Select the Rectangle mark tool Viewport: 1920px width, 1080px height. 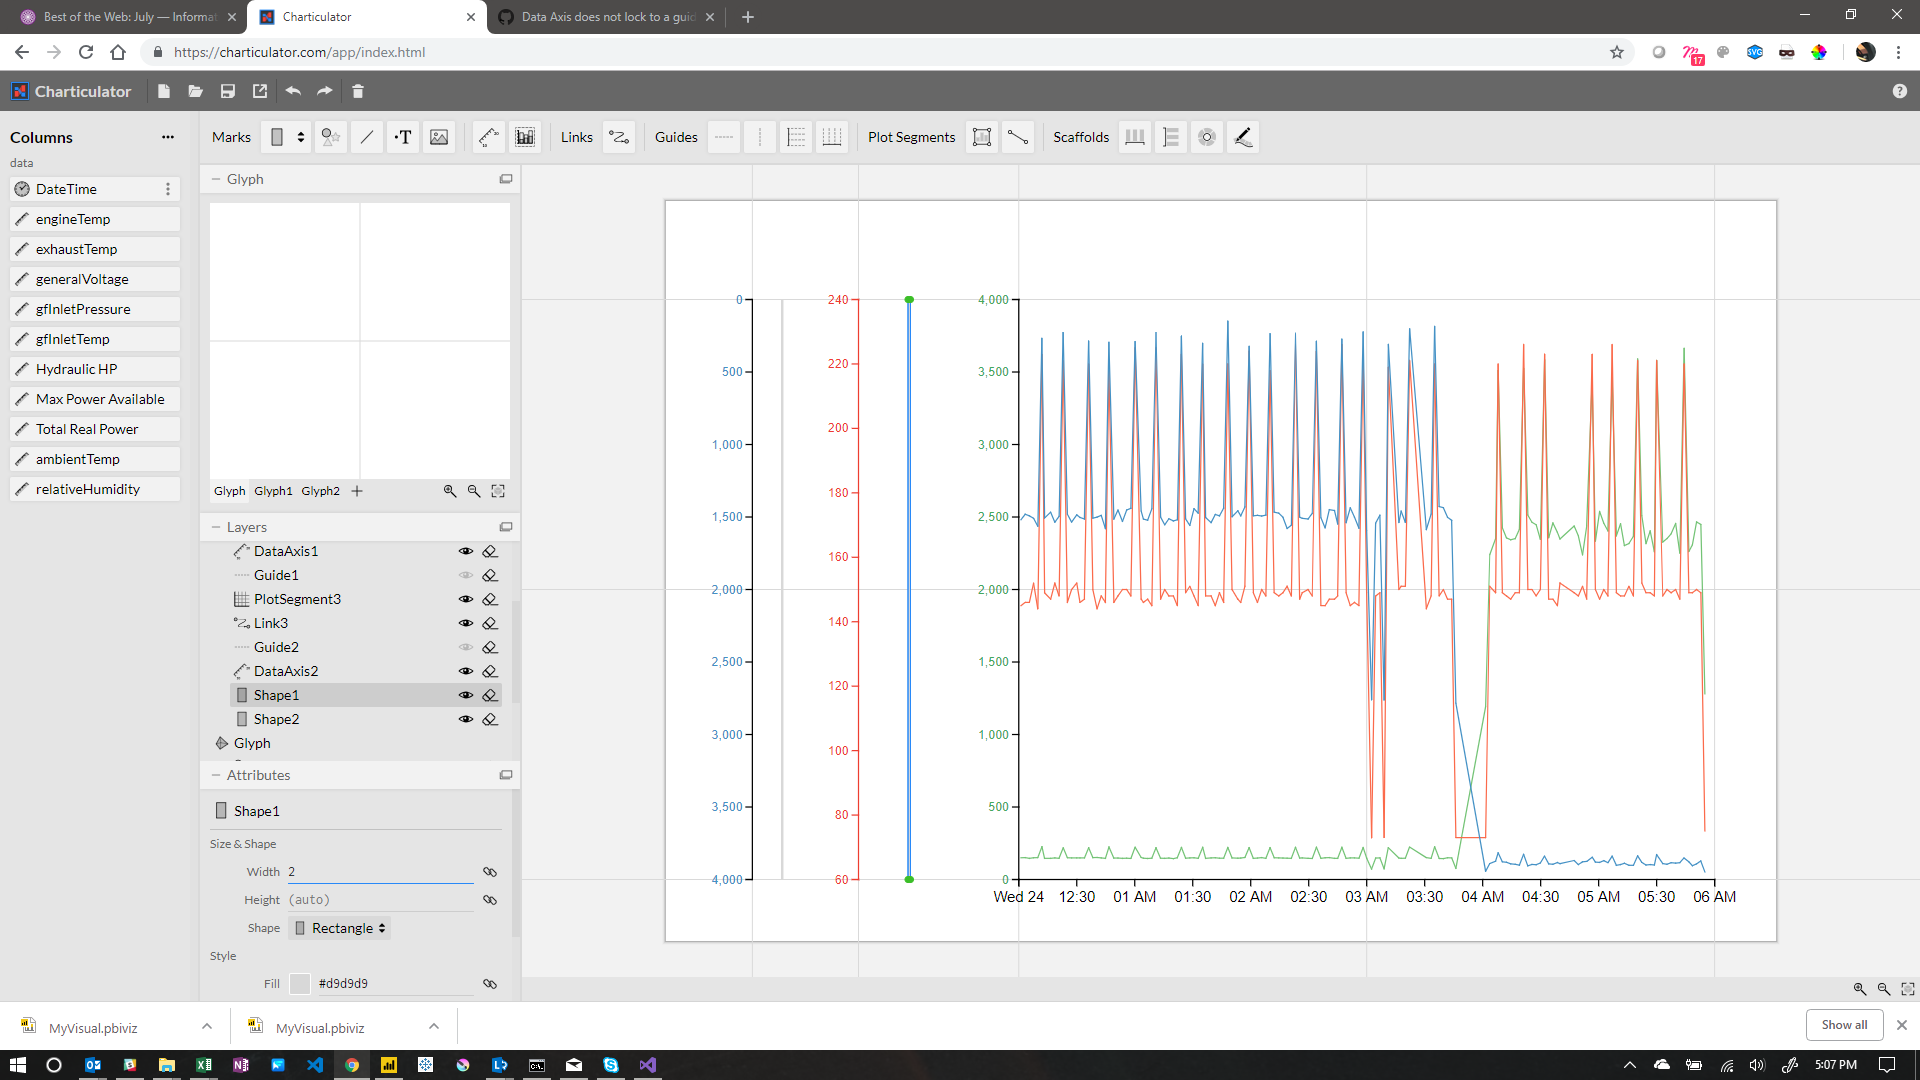click(277, 137)
